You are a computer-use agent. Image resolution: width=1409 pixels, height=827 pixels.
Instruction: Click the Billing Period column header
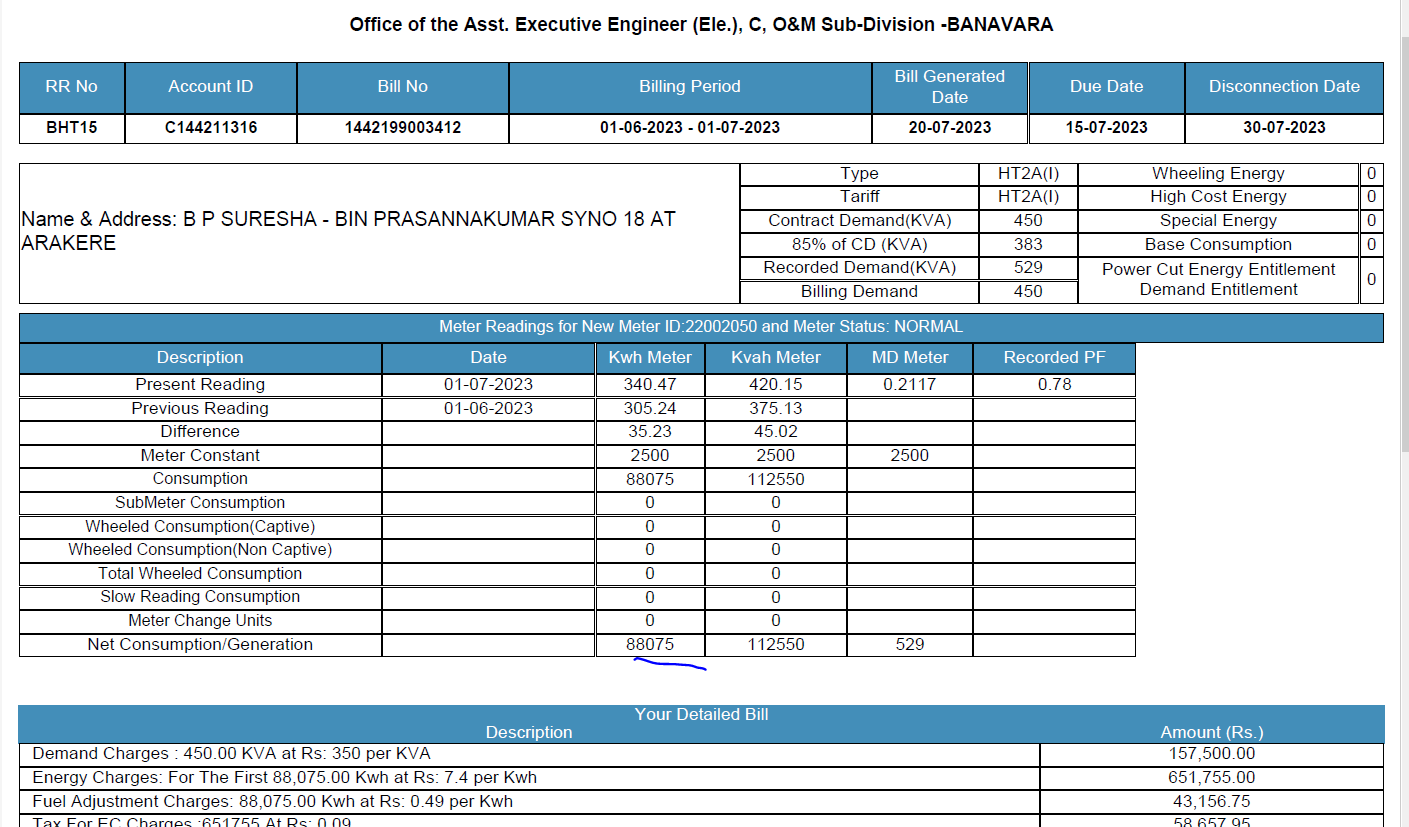click(690, 87)
